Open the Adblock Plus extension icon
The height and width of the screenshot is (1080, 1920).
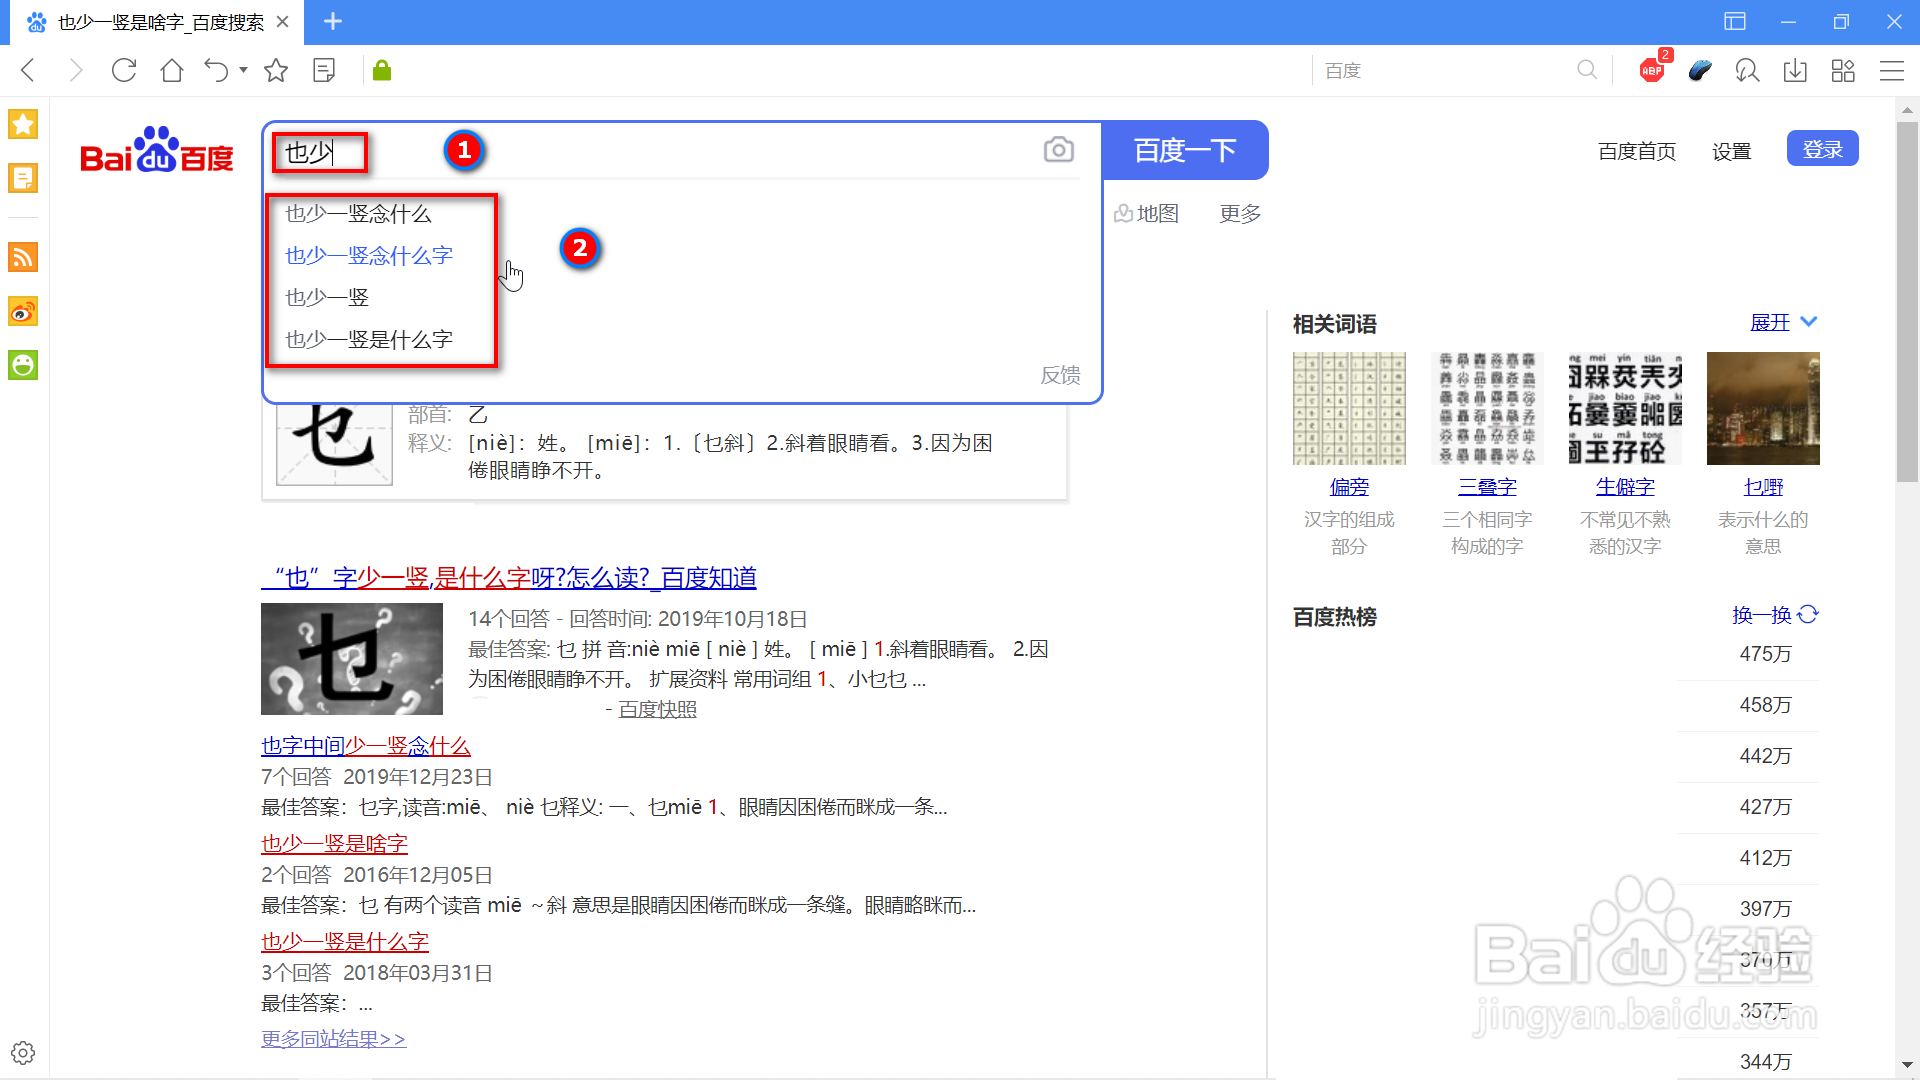point(1651,70)
